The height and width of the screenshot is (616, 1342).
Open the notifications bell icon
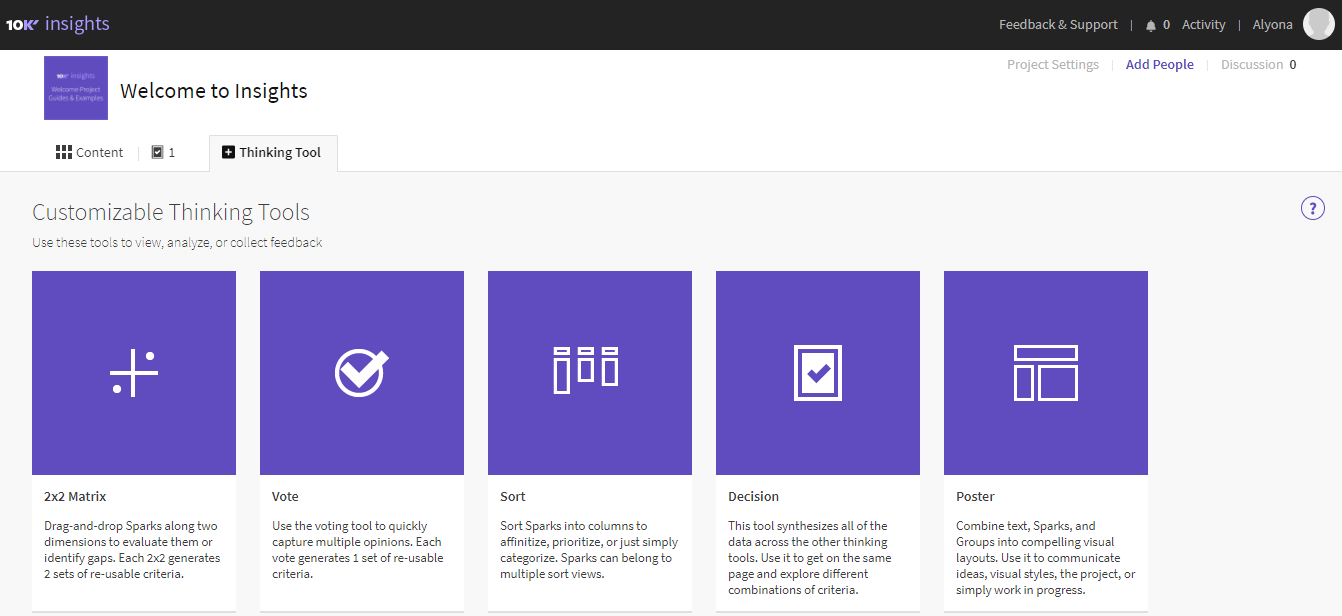pyautogui.click(x=1150, y=25)
